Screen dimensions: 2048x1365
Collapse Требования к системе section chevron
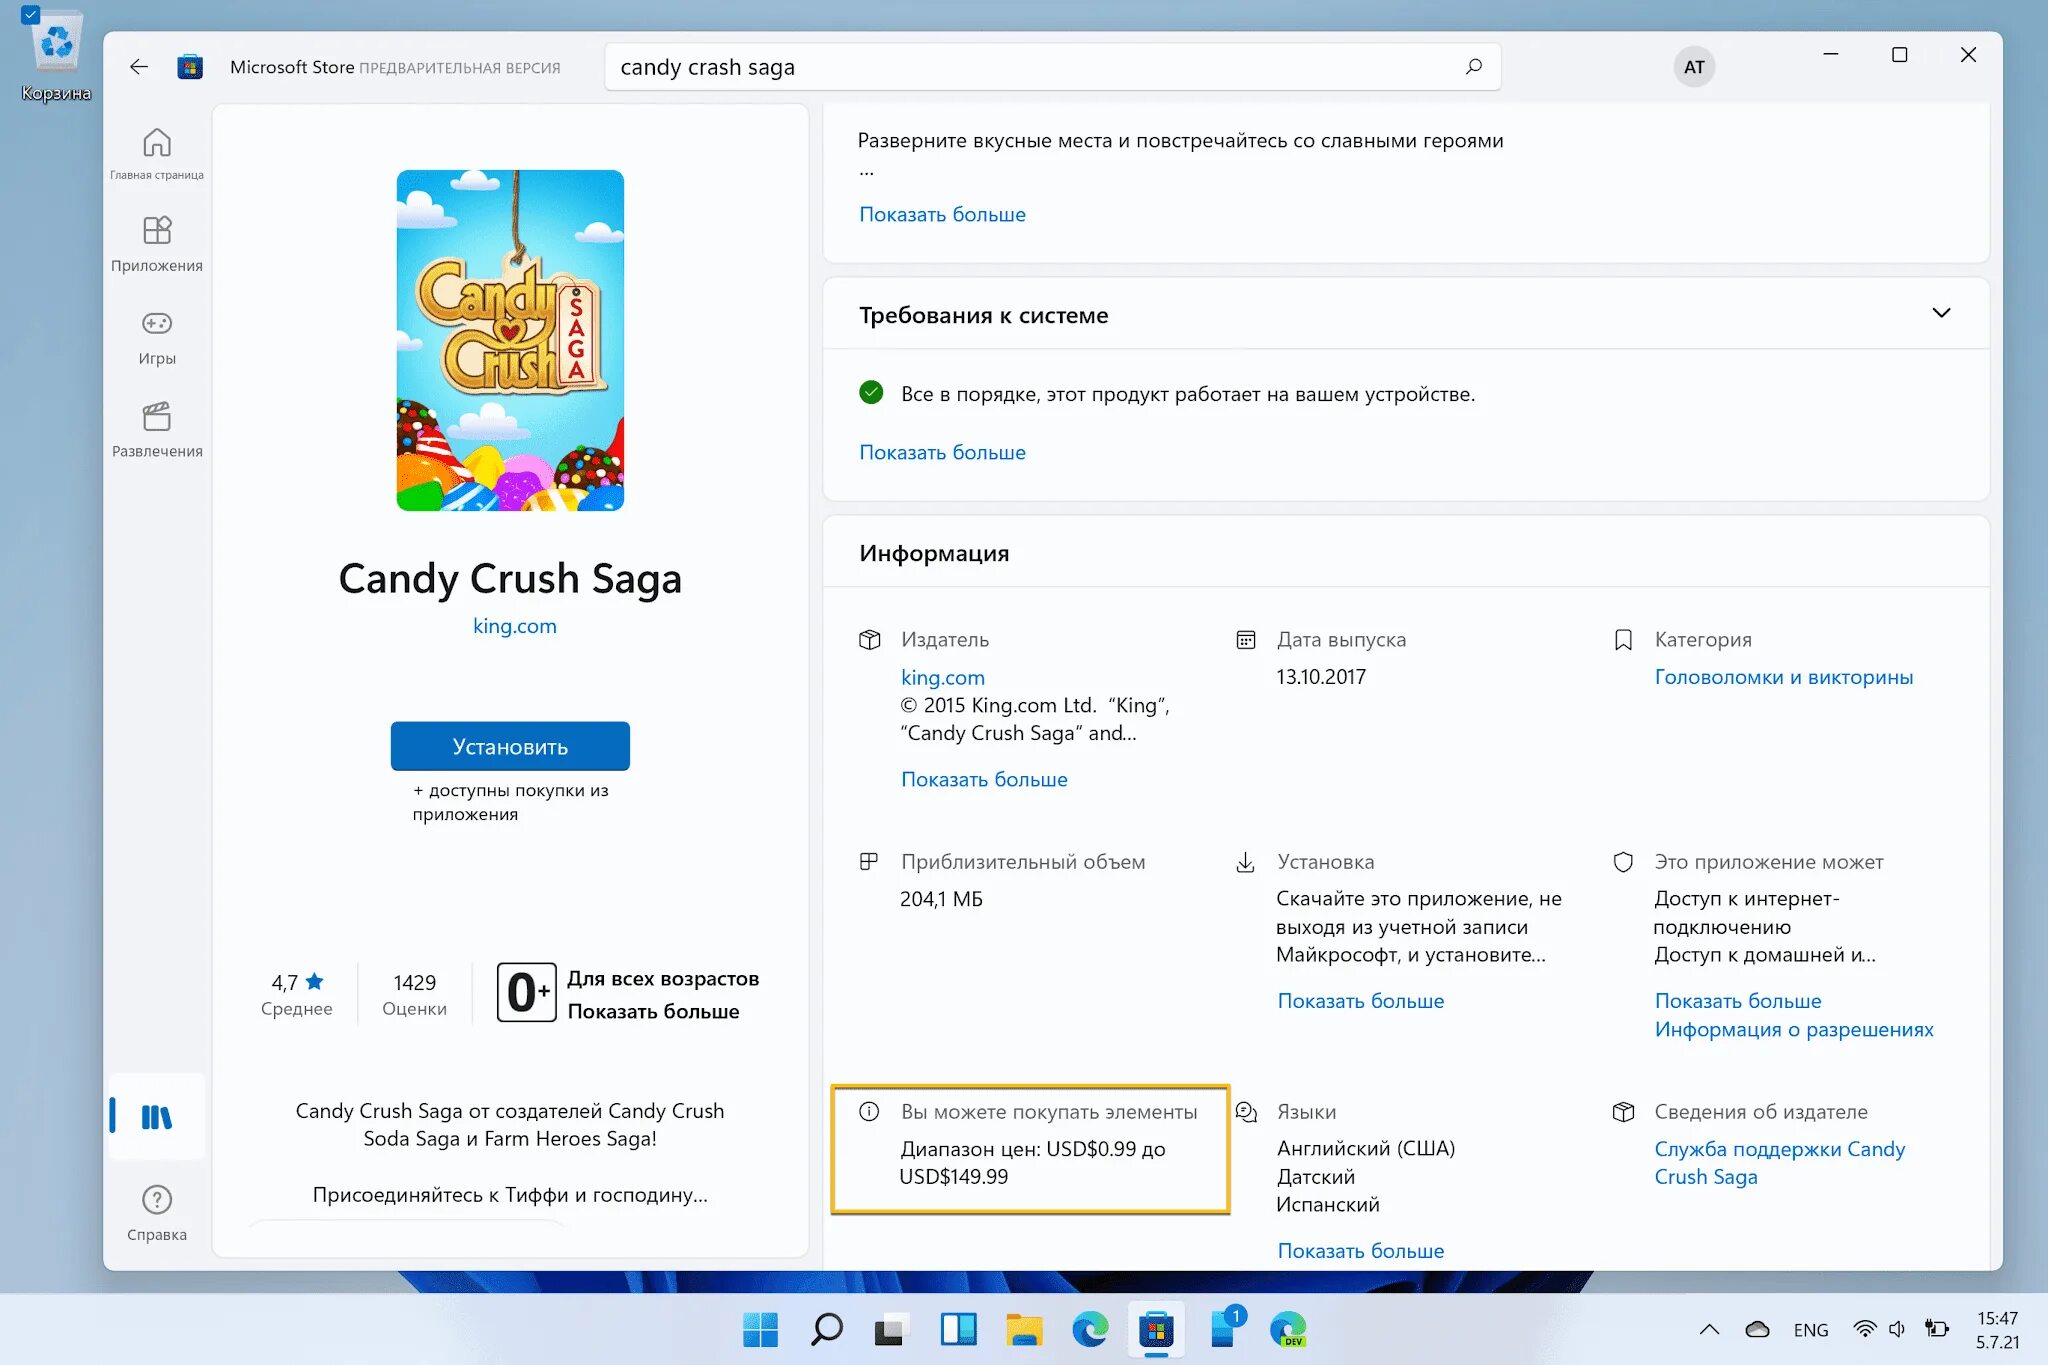(x=1941, y=313)
